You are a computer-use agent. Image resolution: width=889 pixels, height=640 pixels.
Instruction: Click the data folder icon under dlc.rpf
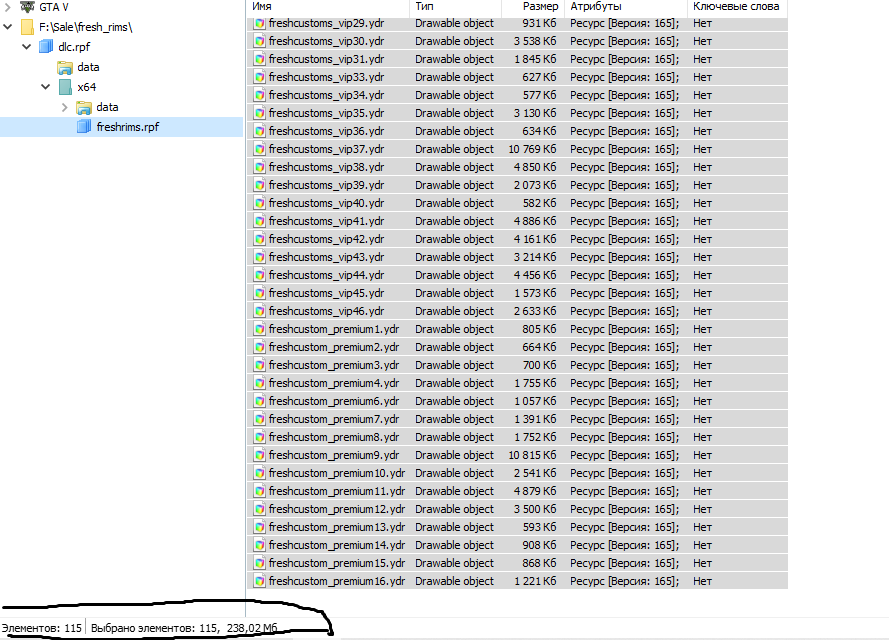[x=65, y=67]
